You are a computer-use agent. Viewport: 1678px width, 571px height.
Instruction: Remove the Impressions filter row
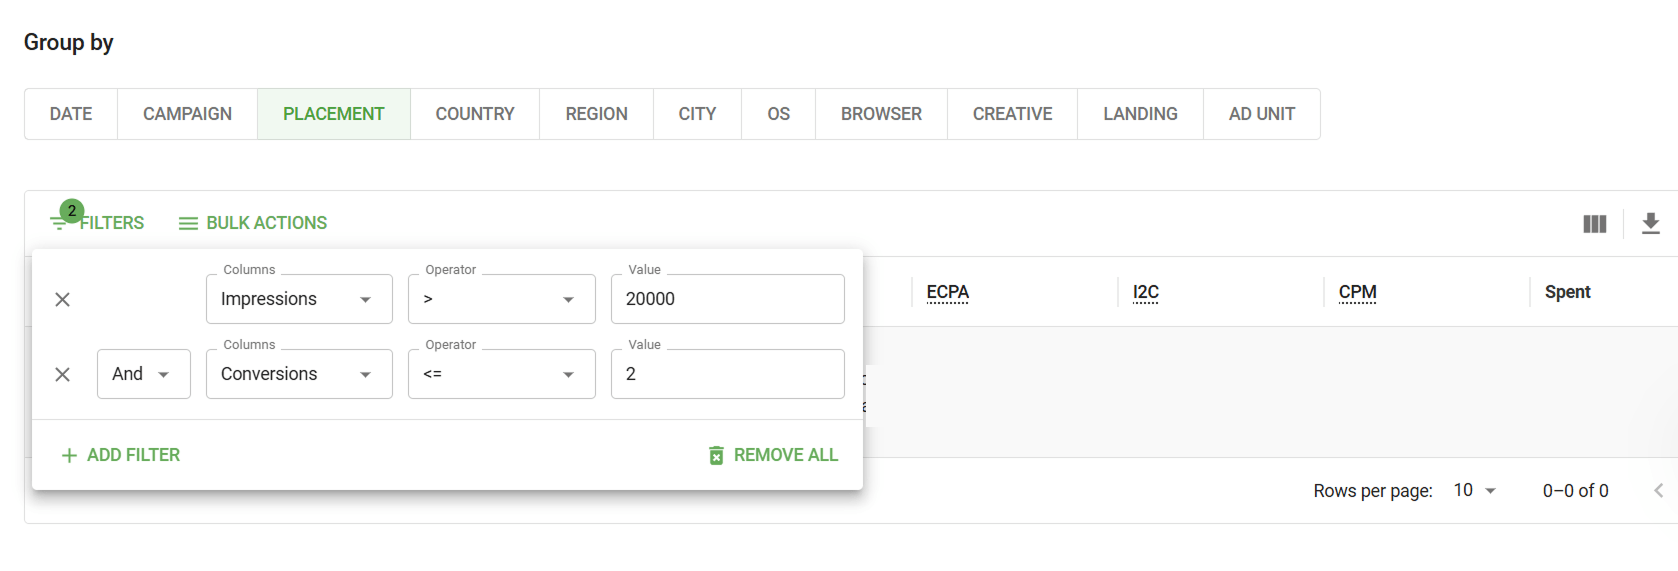coord(62,299)
